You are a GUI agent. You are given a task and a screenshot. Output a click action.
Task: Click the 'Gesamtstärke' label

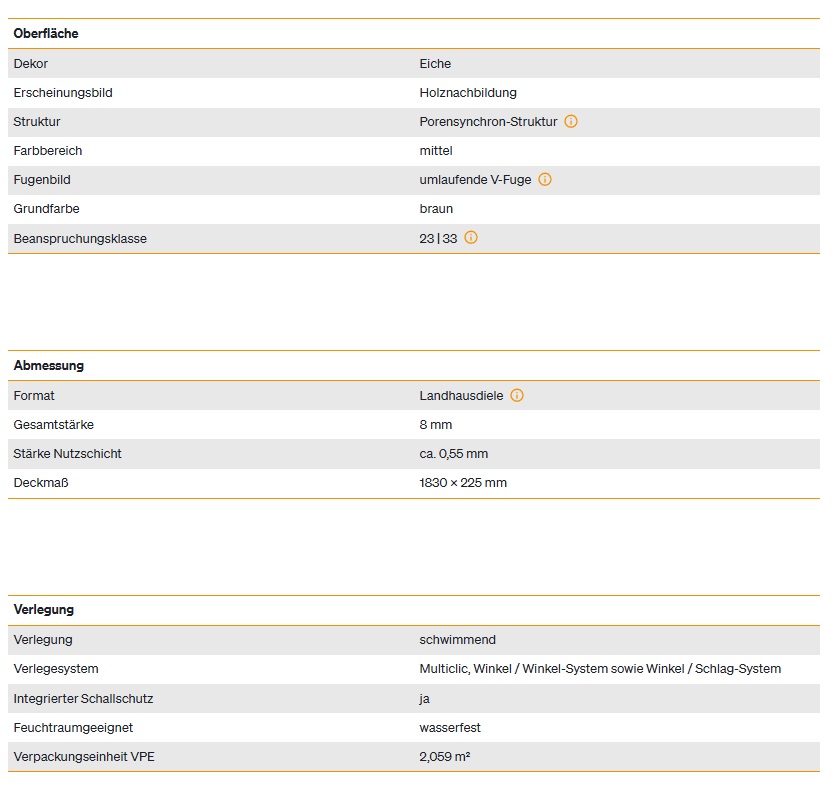(x=54, y=425)
